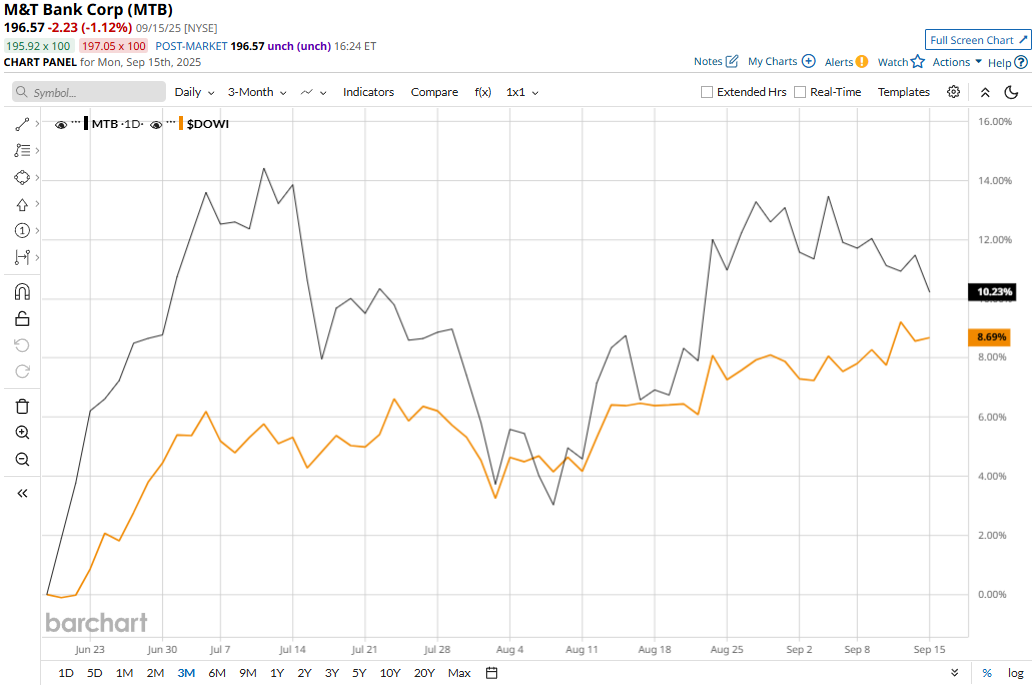
Task: Click the MTB black color swatch
Action: [86, 124]
